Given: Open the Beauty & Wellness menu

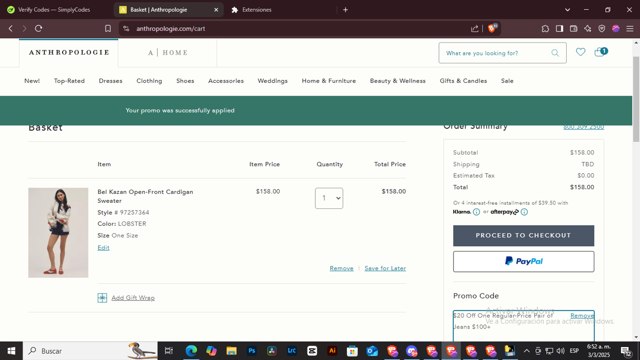Looking at the screenshot, I should pos(398,81).
